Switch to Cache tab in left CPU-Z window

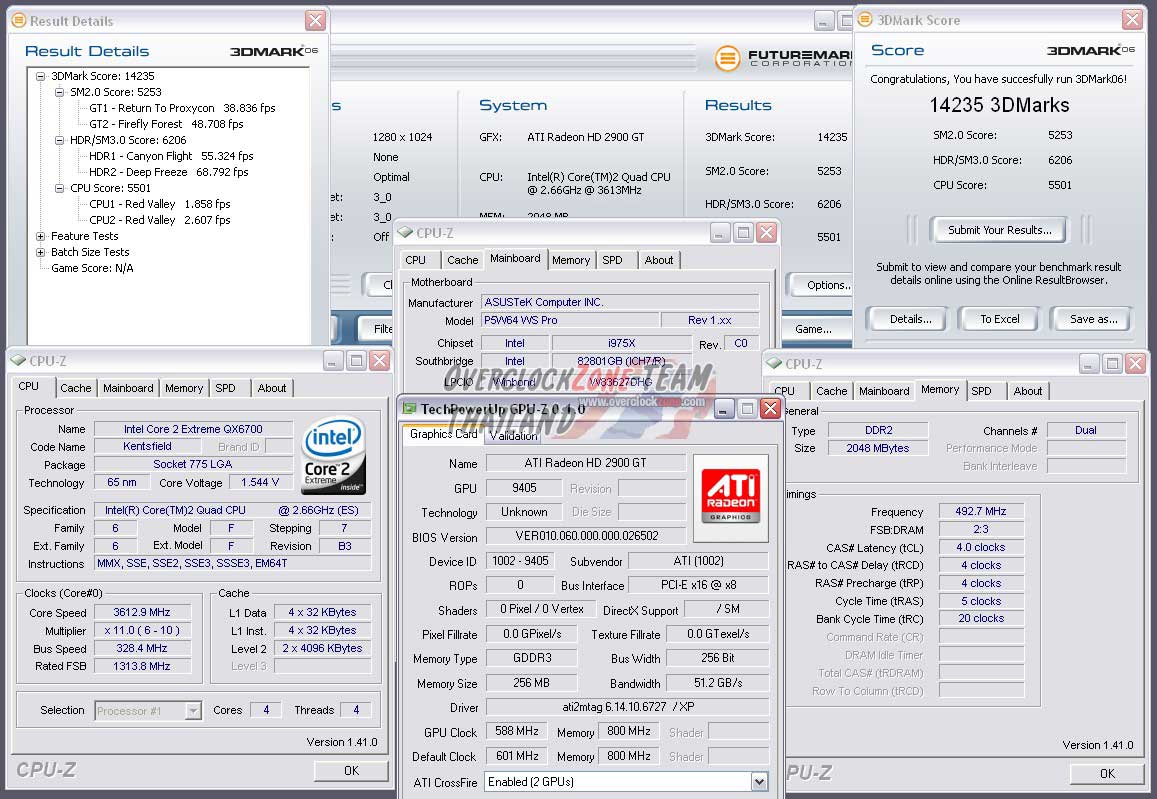coord(75,388)
